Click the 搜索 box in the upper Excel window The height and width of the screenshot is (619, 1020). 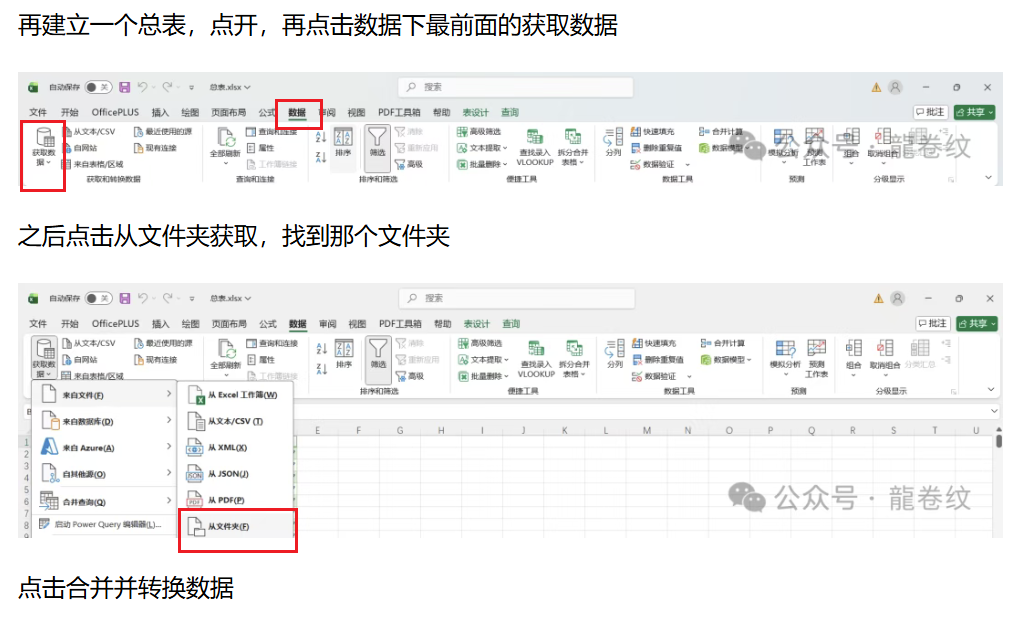click(x=515, y=87)
